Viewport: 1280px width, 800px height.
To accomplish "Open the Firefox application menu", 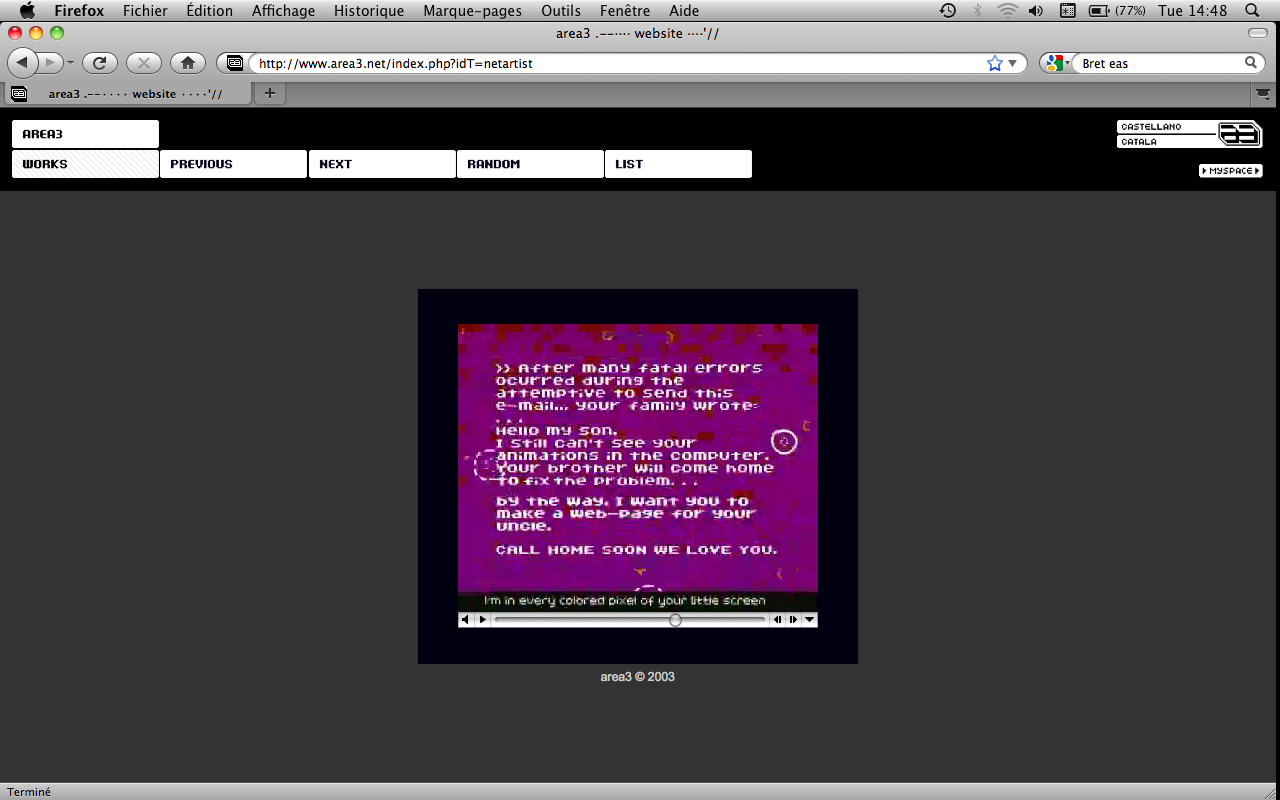I will [x=79, y=11].
